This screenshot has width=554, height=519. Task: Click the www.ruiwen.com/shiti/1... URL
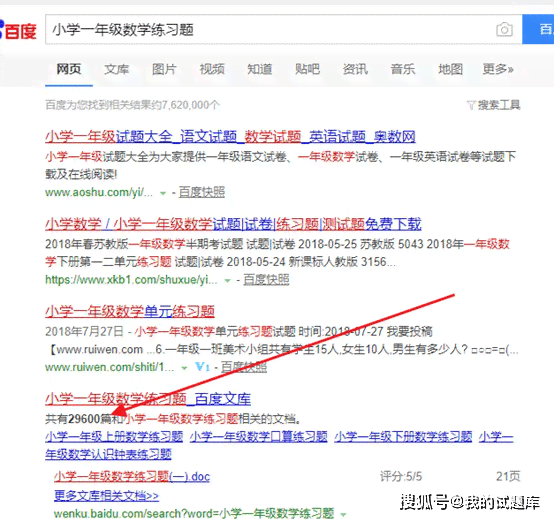click(x=110, y=367)
